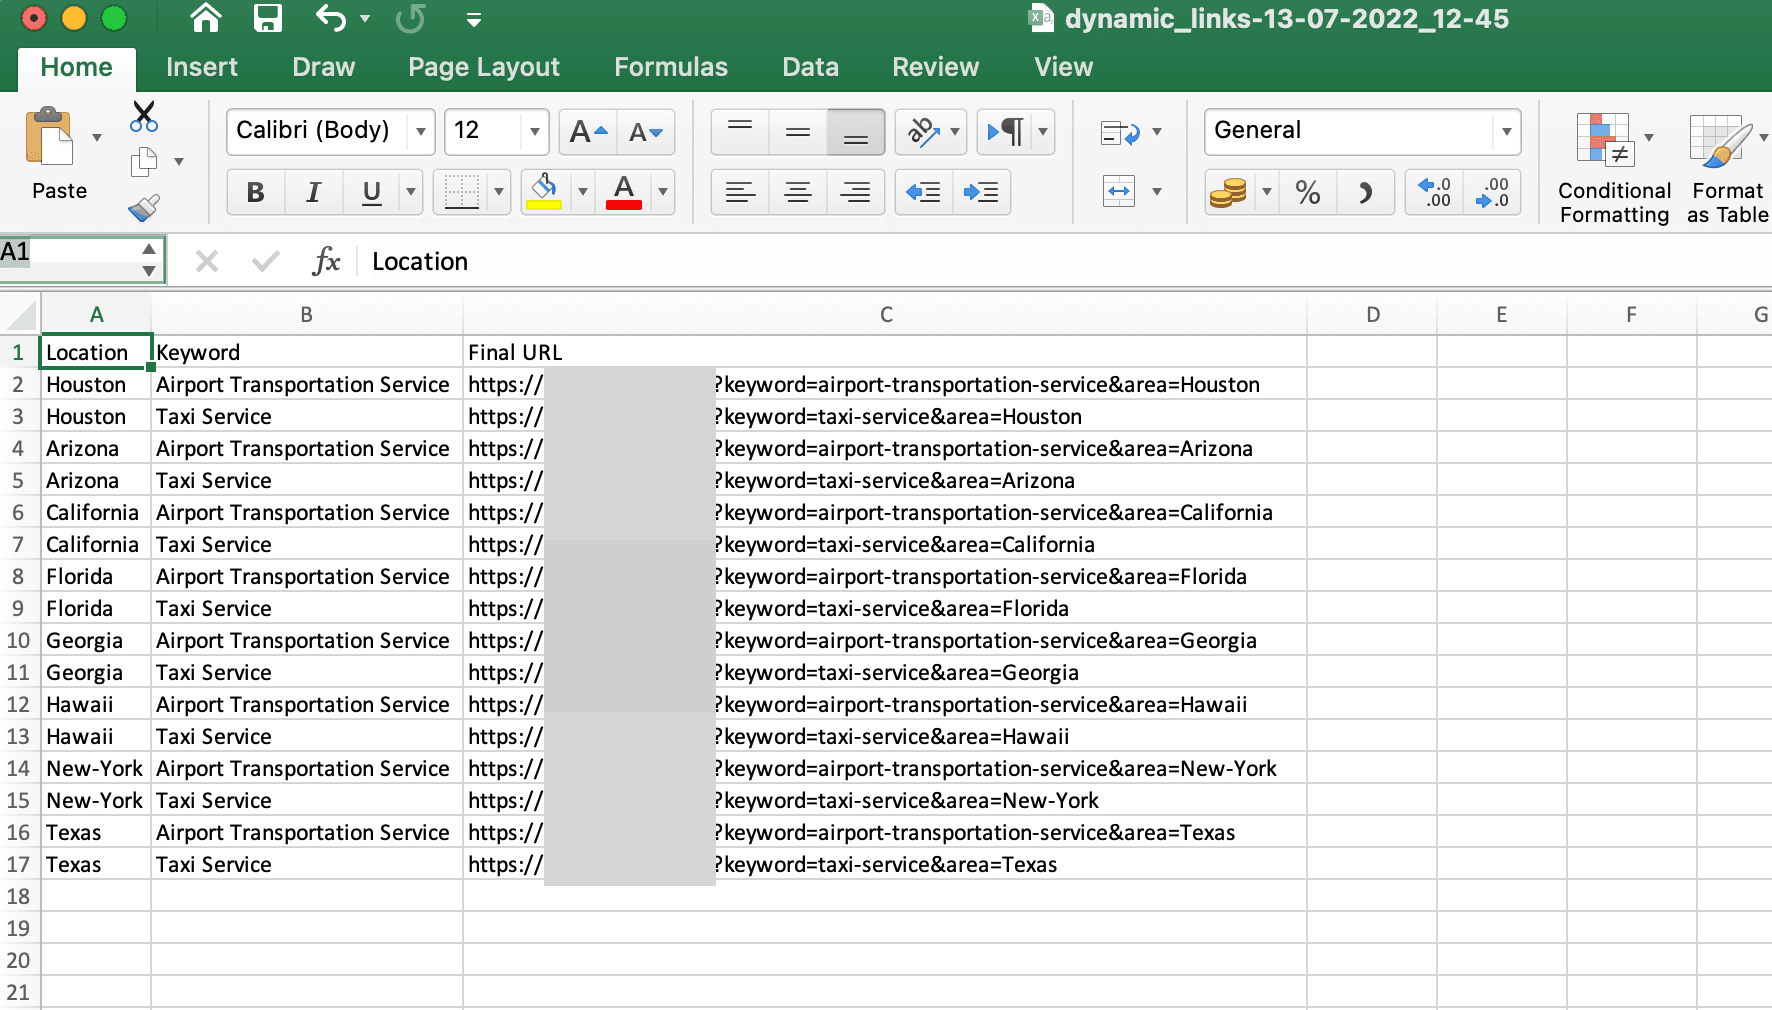Apply the Comma Style format
Viewport: 1772px width, 1010px height.
coord(1366,192)
